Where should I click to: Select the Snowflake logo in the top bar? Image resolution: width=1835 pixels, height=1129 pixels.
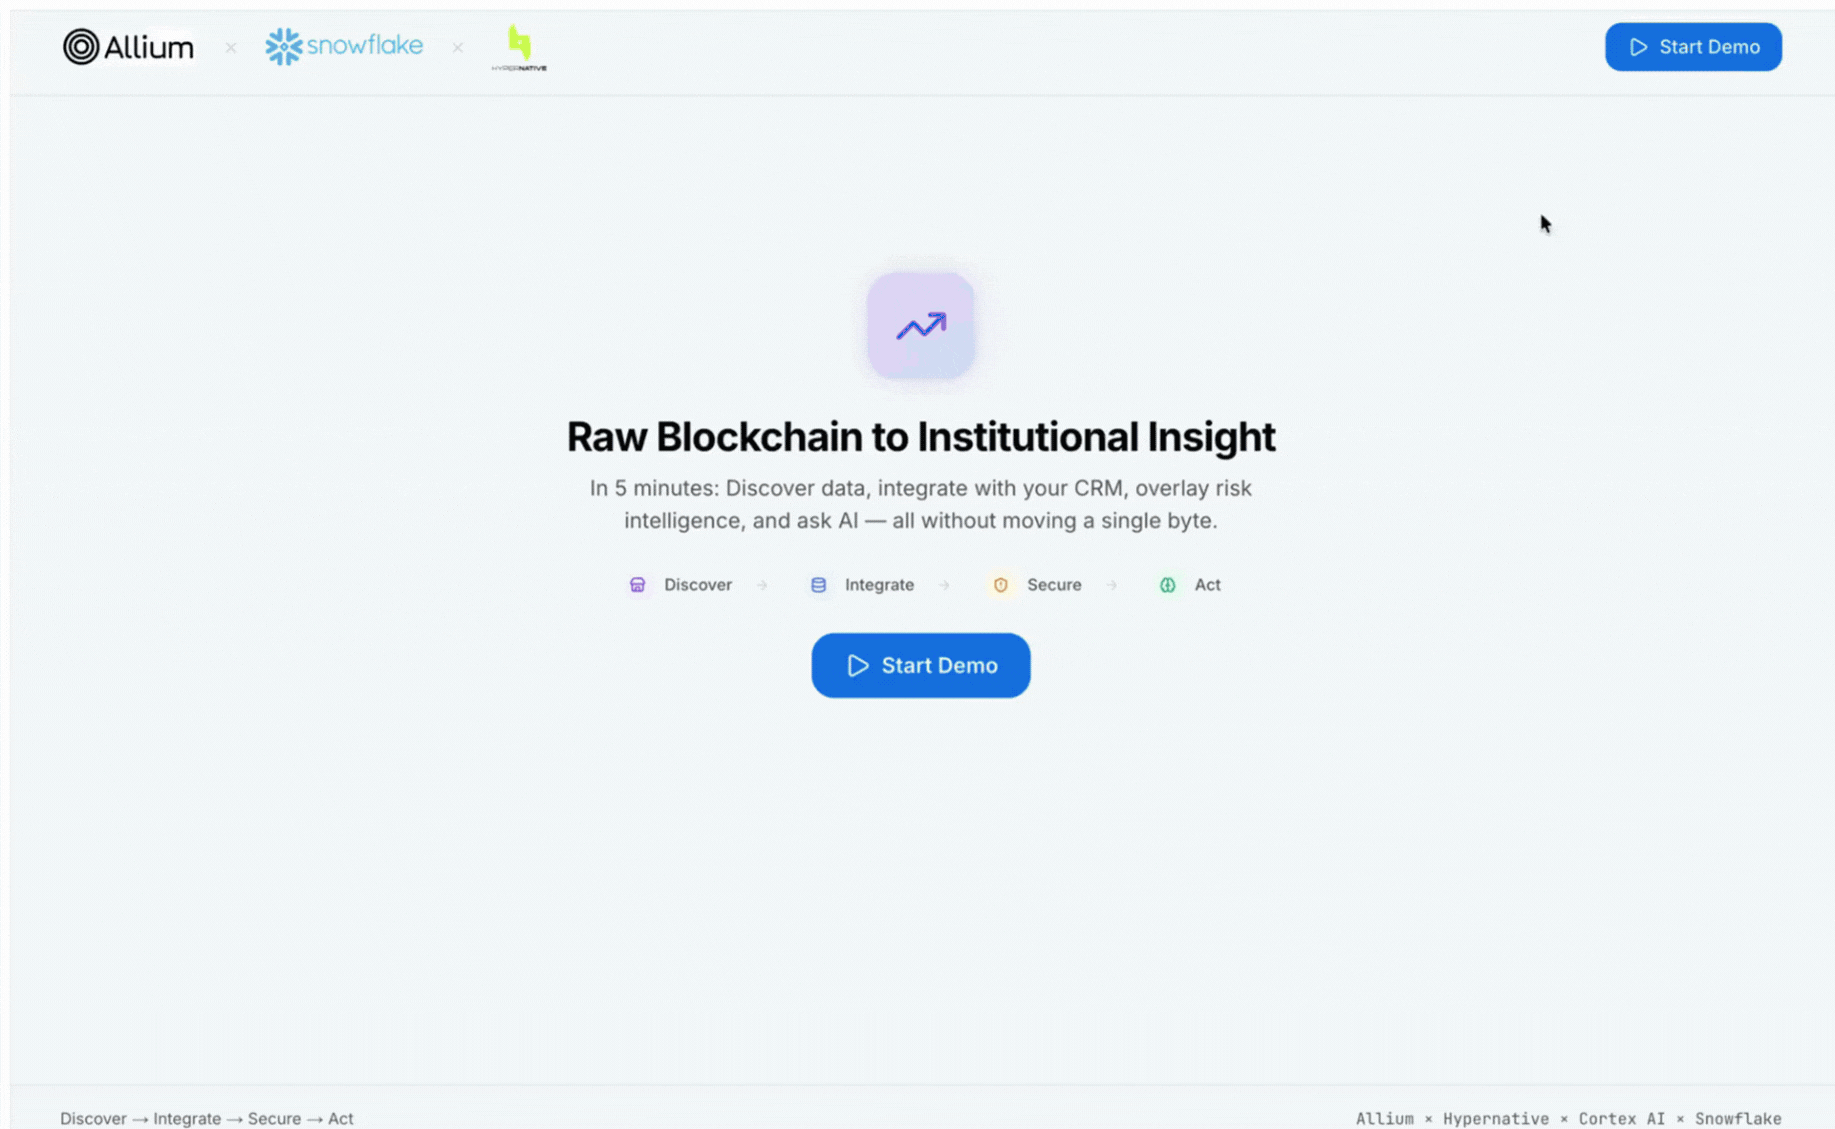[344, 46]
